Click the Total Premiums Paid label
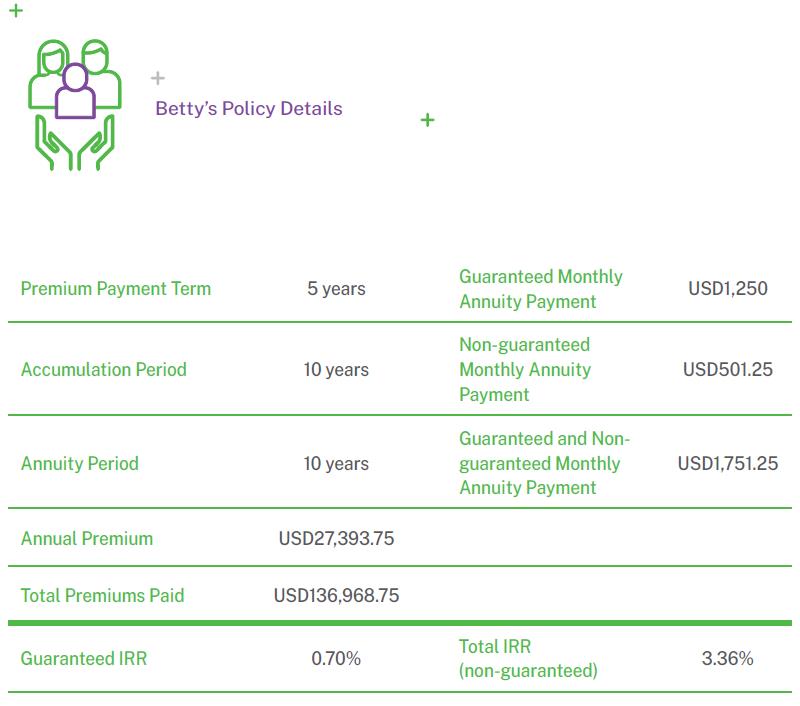Screen dimensions: 800x706 [x=103, y=595]
